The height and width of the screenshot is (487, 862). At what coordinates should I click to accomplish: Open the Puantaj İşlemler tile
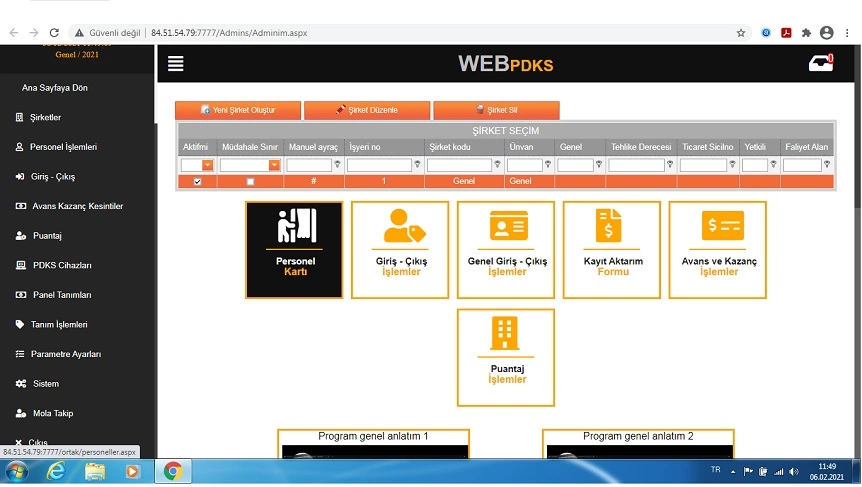tap(506, 357)
